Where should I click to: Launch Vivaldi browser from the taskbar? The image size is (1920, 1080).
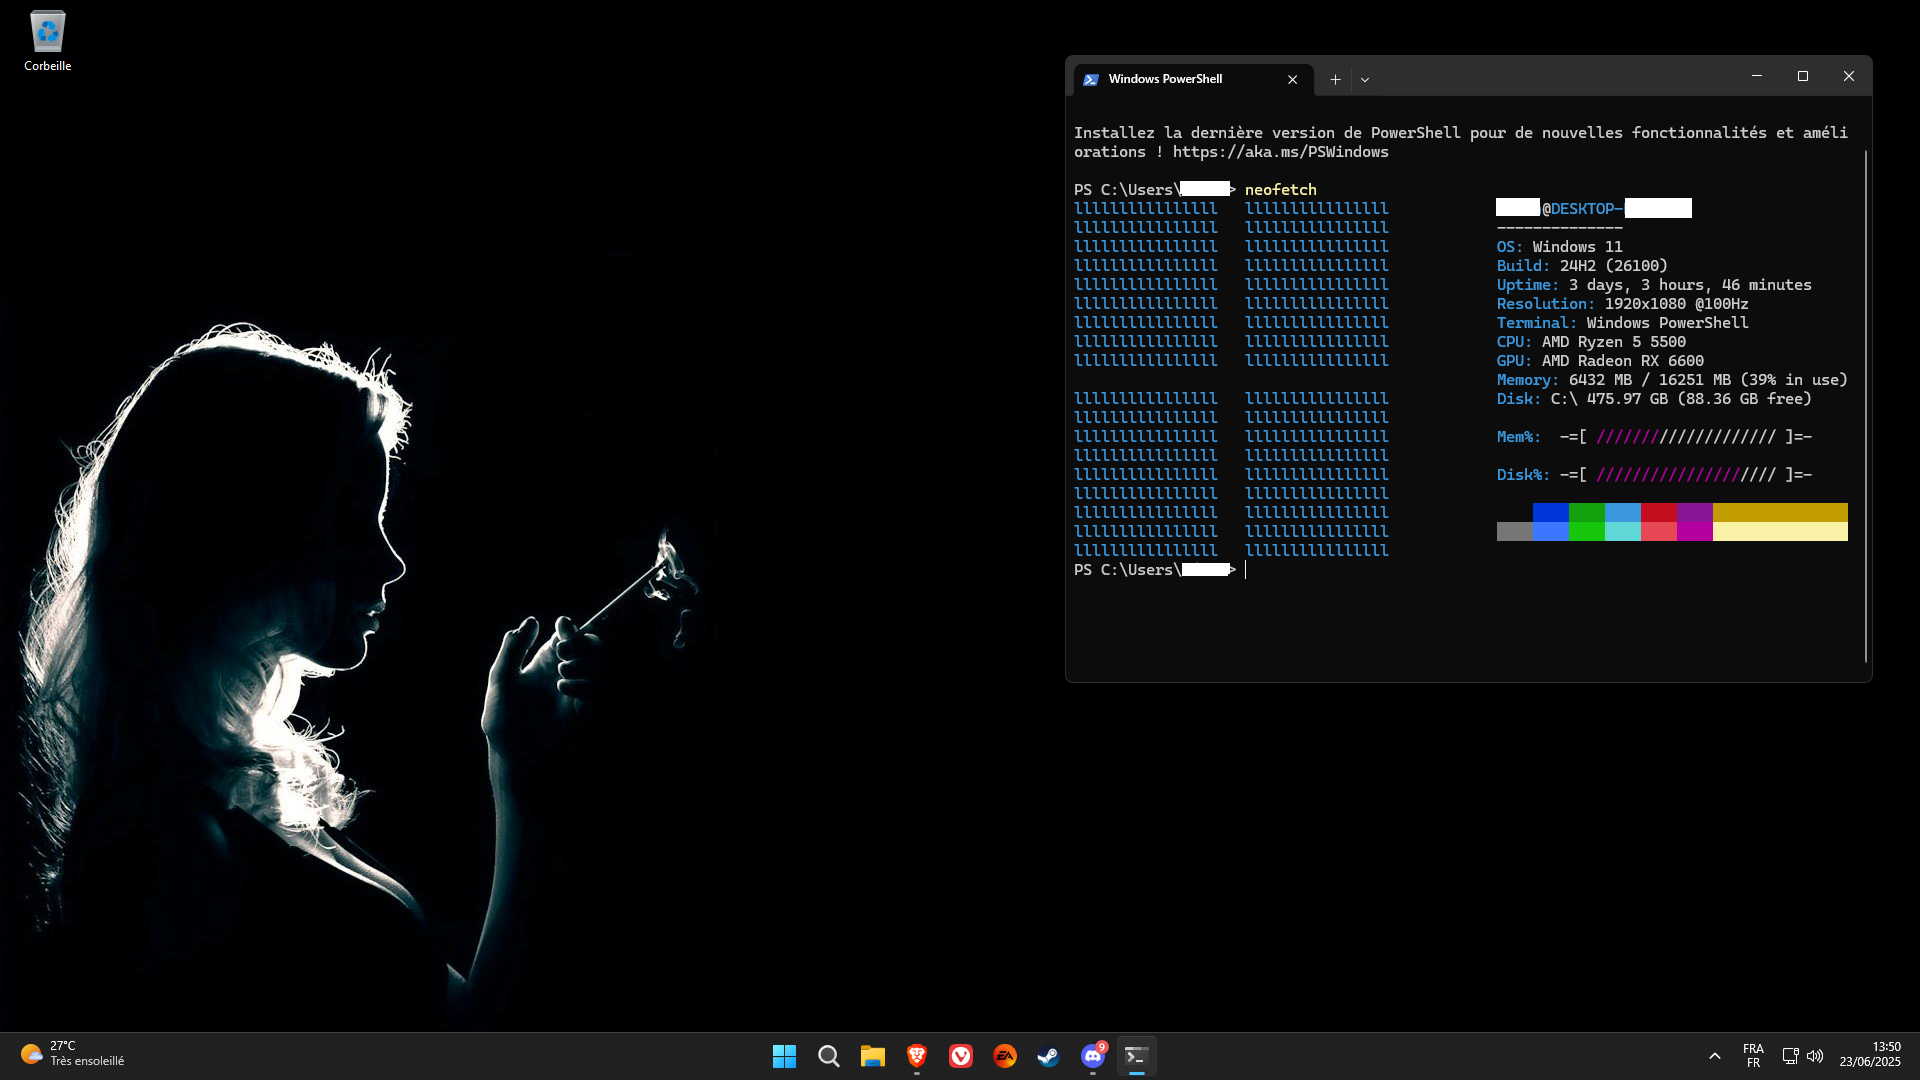click(960, 1056)
